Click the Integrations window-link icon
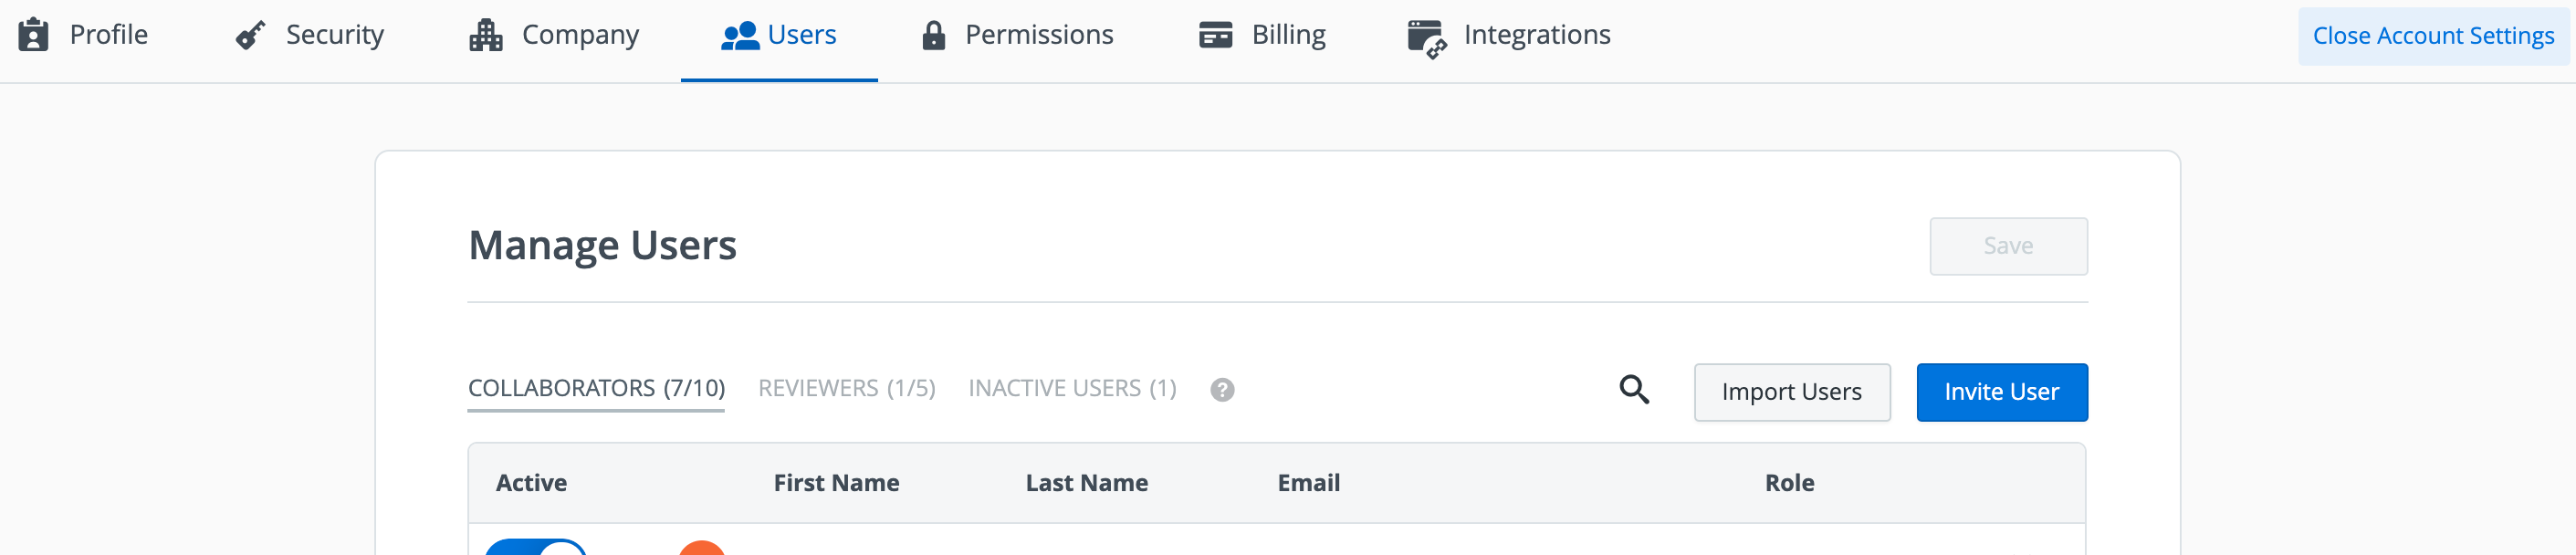 (x=1426, y=38)
